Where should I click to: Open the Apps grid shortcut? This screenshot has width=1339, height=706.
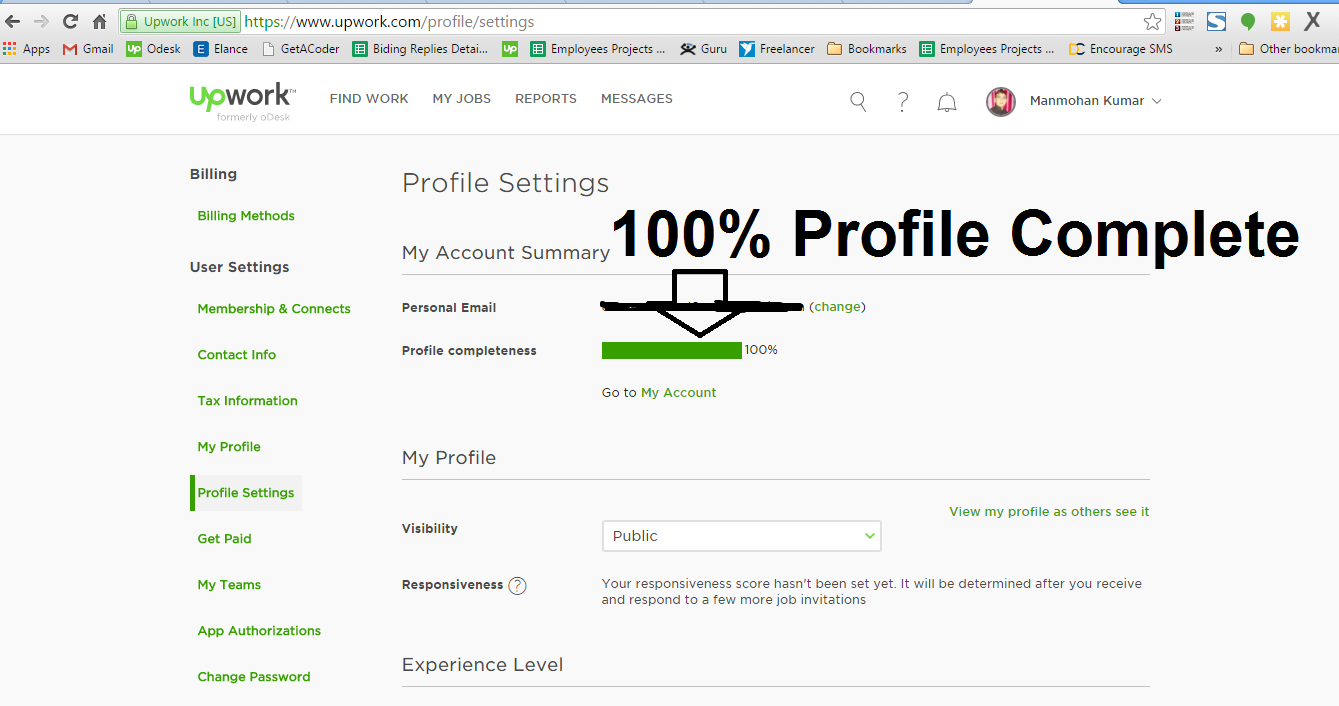click(27, 49)
